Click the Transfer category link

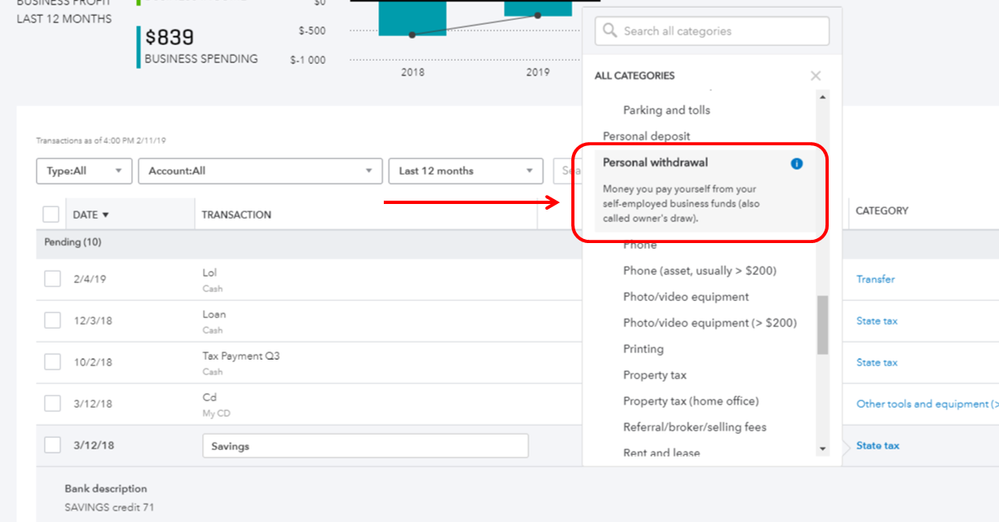[875, 279]
